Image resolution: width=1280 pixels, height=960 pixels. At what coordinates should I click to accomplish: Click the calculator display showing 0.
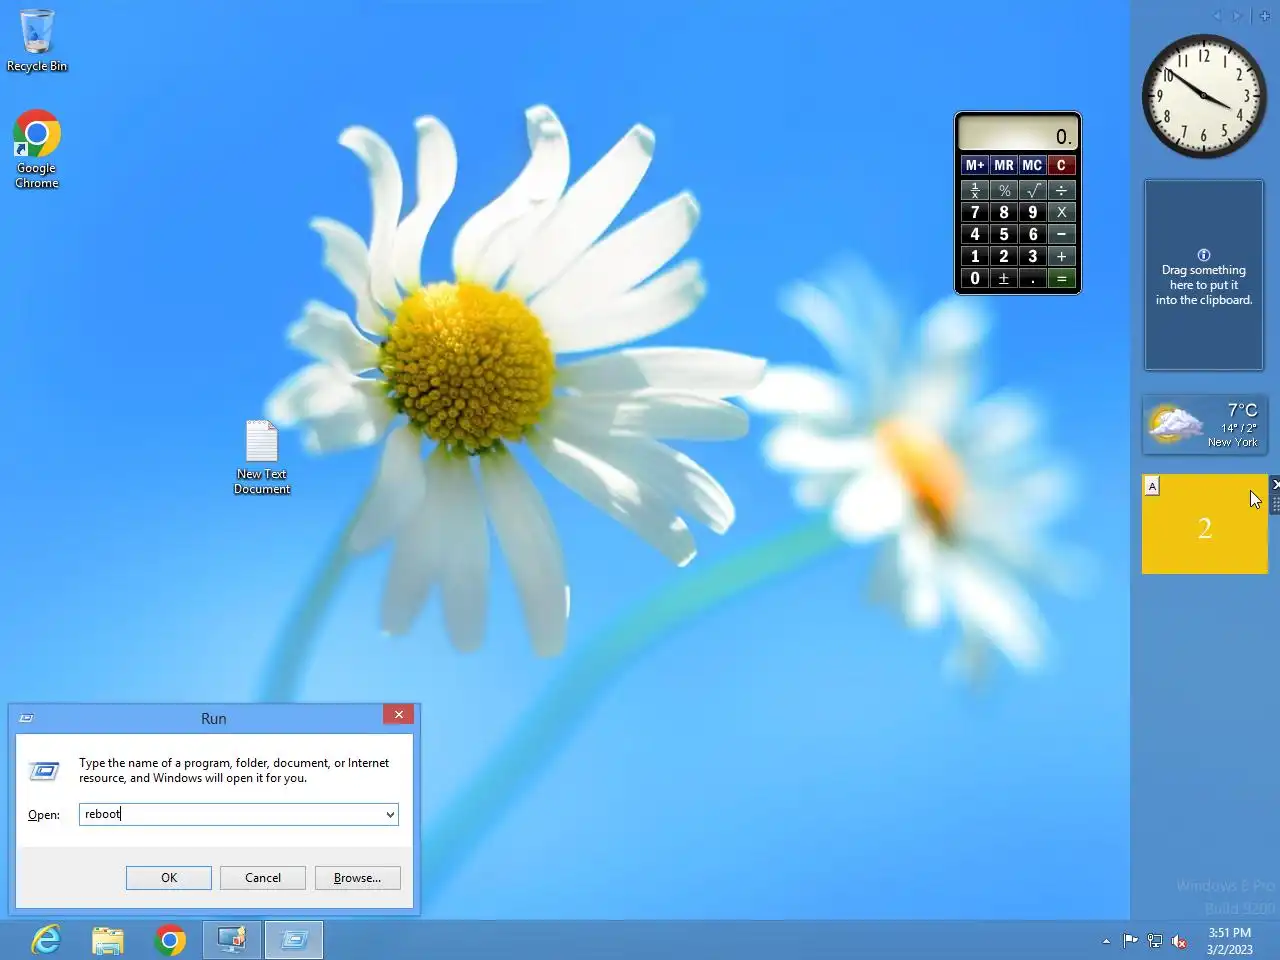[x=1017, y=133]
